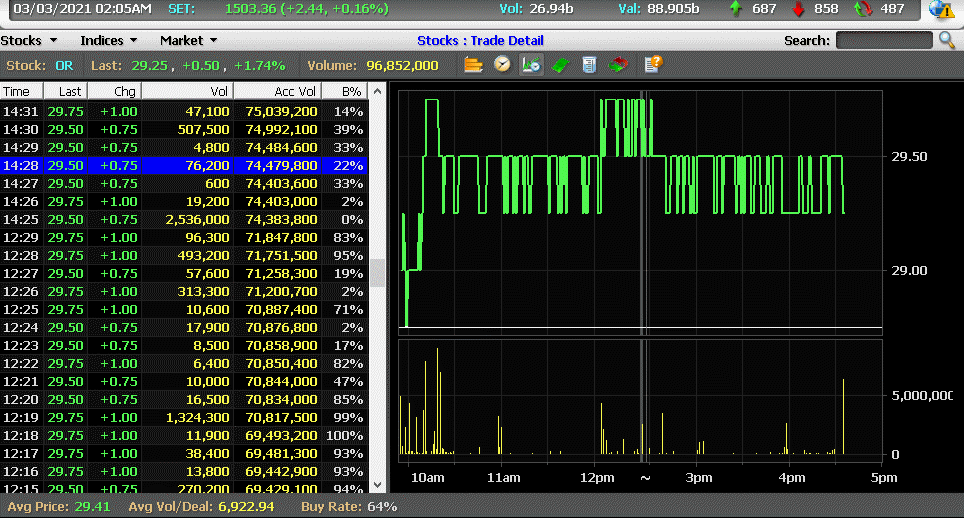Viewport: 964px width, 518px height.
Task: Sort by the Time column header
Action: pyautogui.click(x=22, y=92)
